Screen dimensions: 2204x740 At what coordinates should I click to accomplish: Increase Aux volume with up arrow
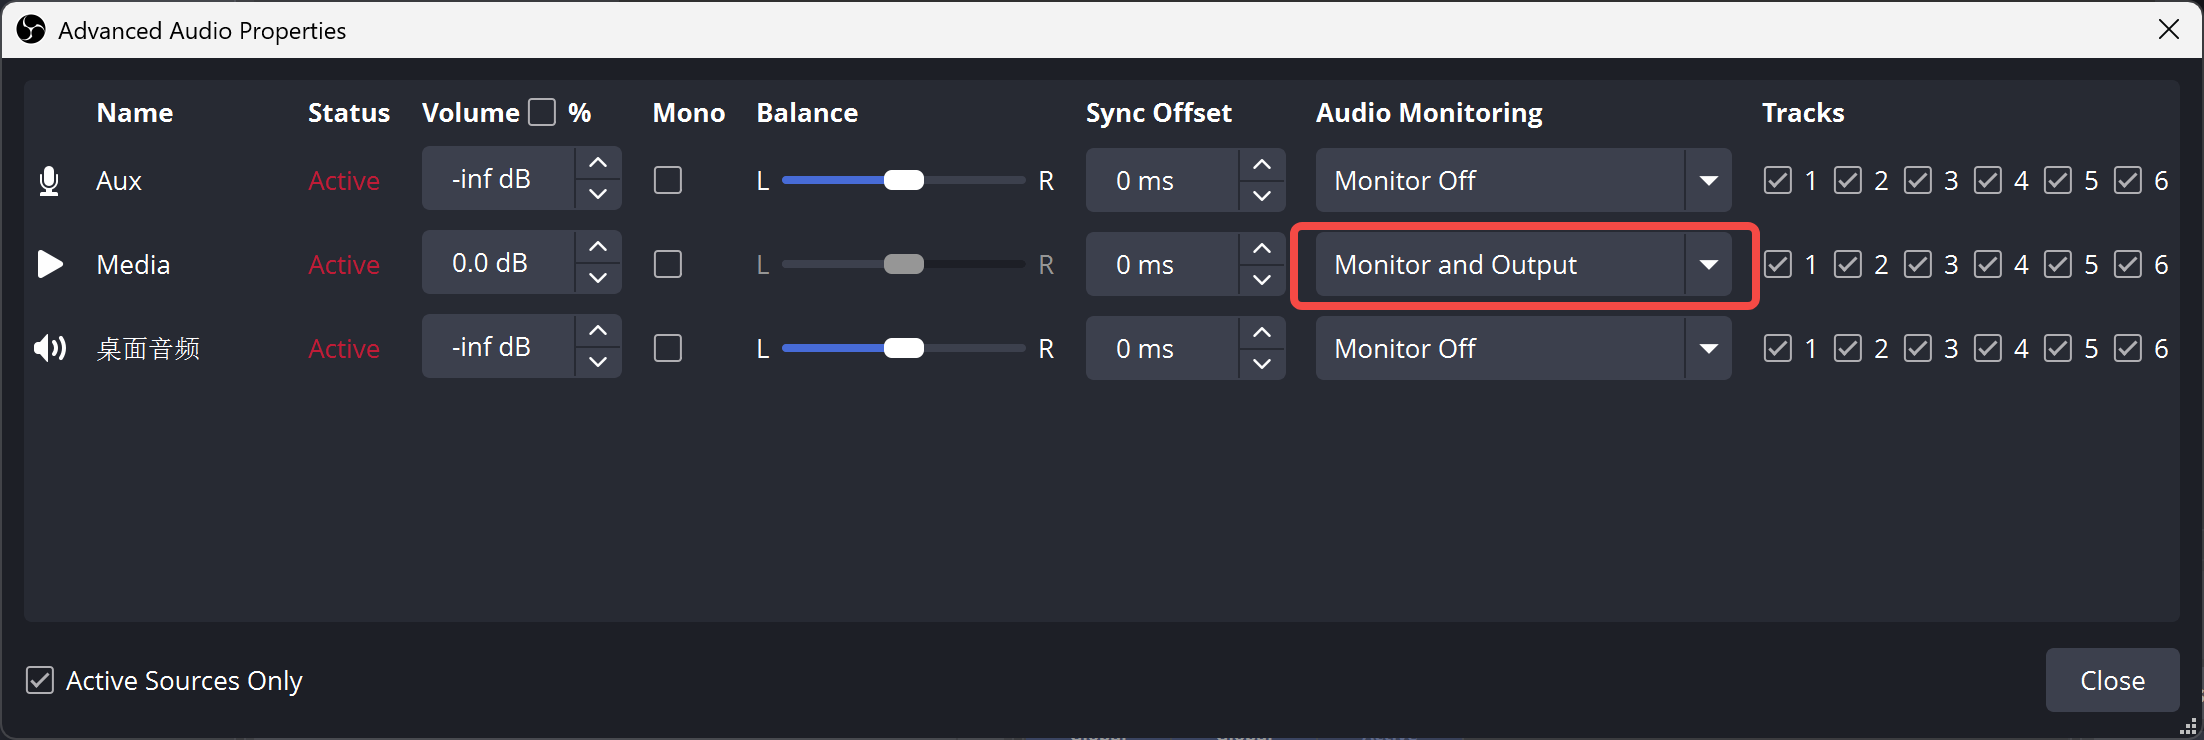(598, 163)
